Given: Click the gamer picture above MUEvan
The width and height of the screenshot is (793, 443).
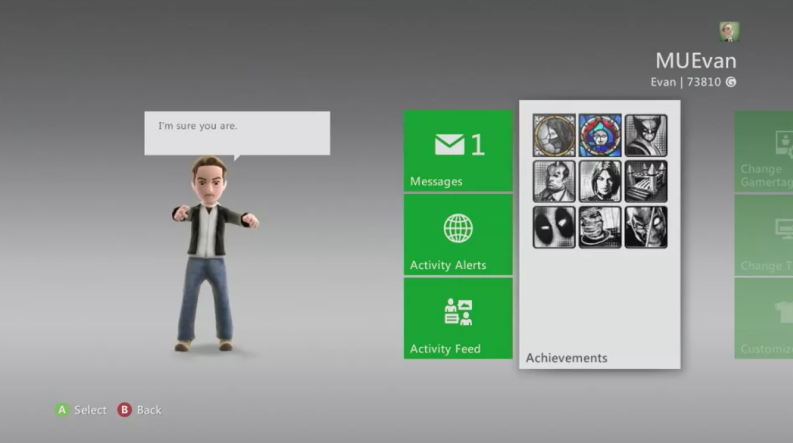Looking at the screenshot, I should coord(729,32).
